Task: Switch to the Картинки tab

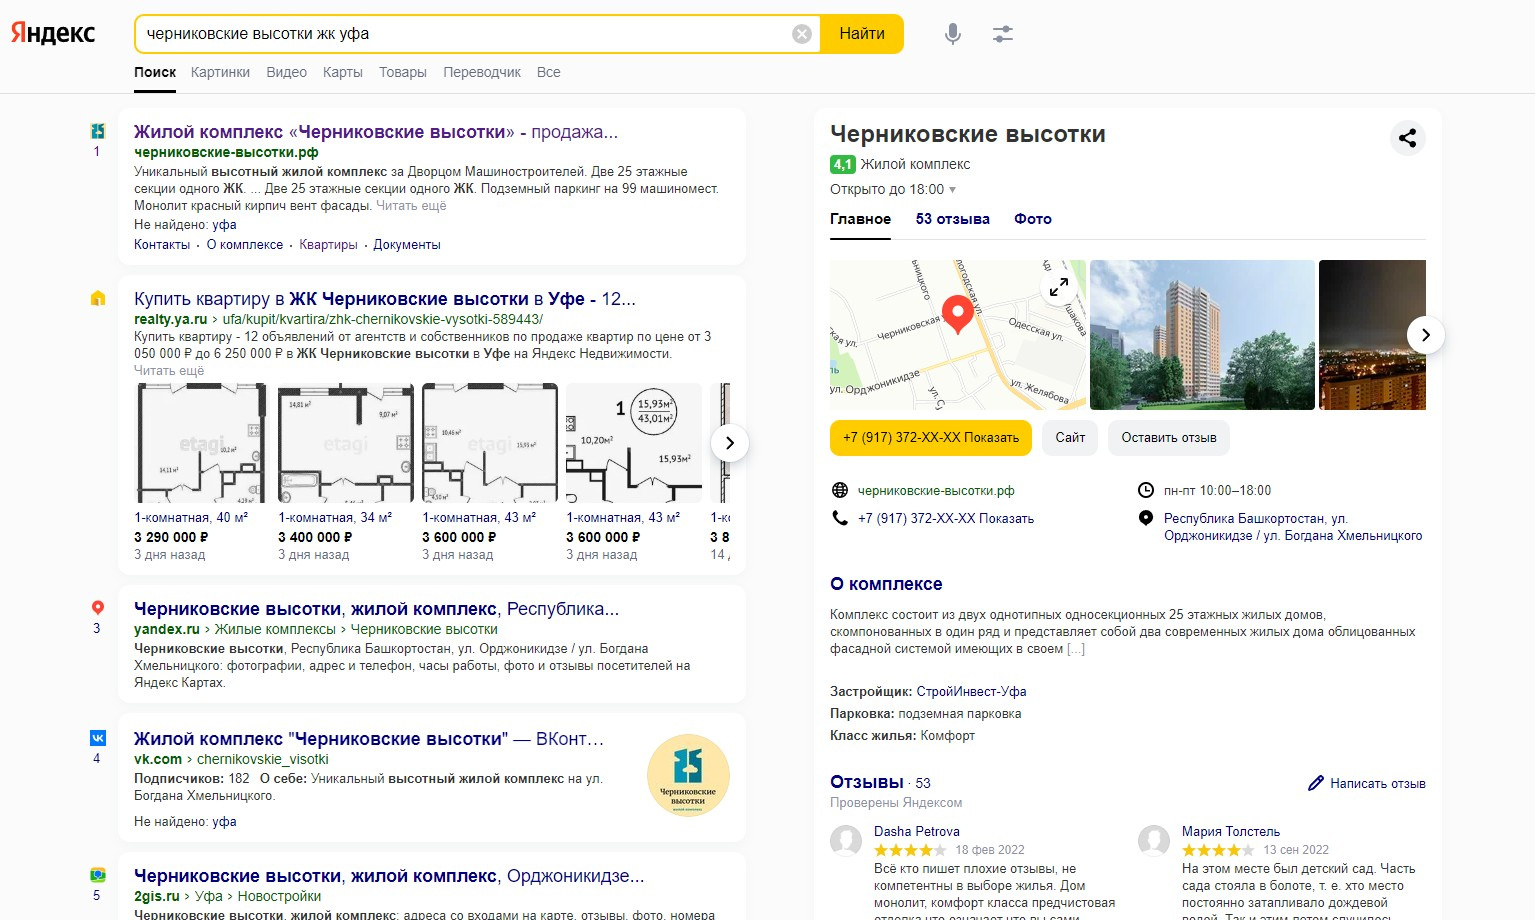Action: pos(221,72)
